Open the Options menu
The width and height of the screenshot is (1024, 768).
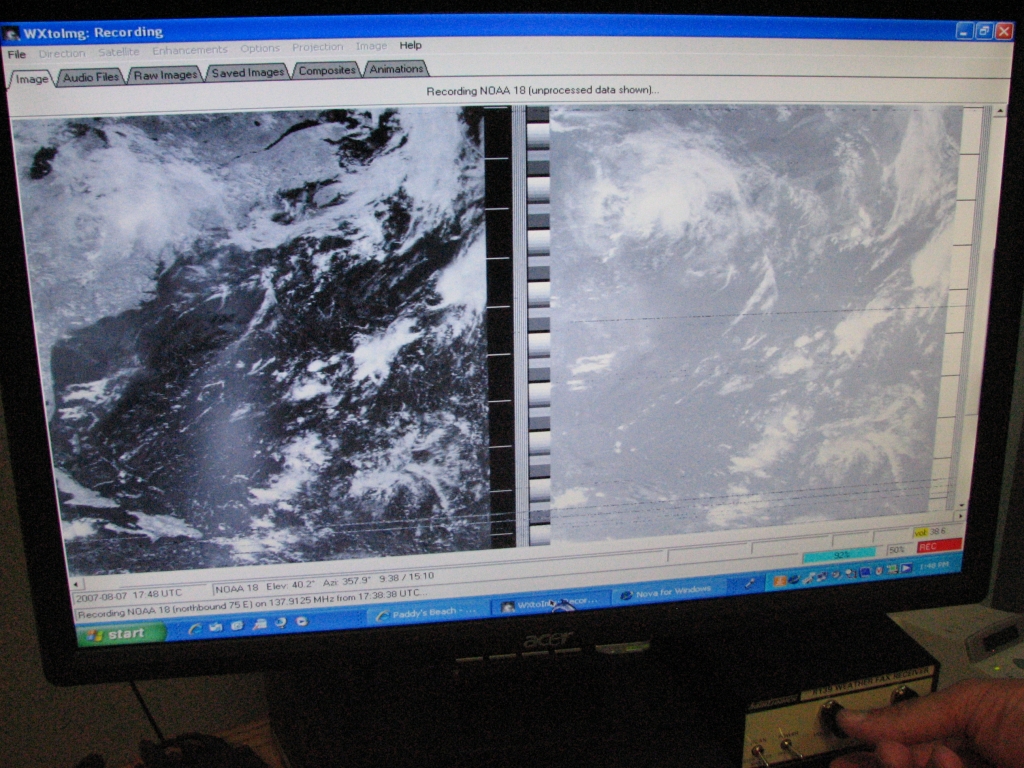point(259,48)
